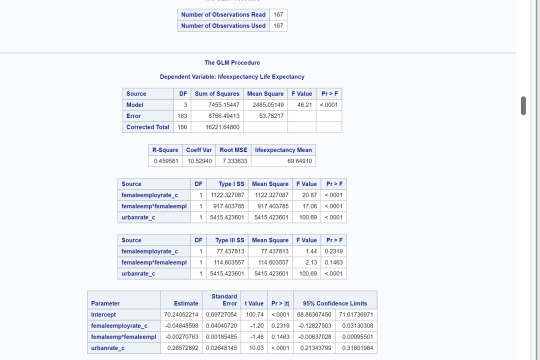Image resolution: width=540 pixels, height=360 pixels.
Task: Click the urbanrate_c t Value 10.03
Action: tap(256, 348)
